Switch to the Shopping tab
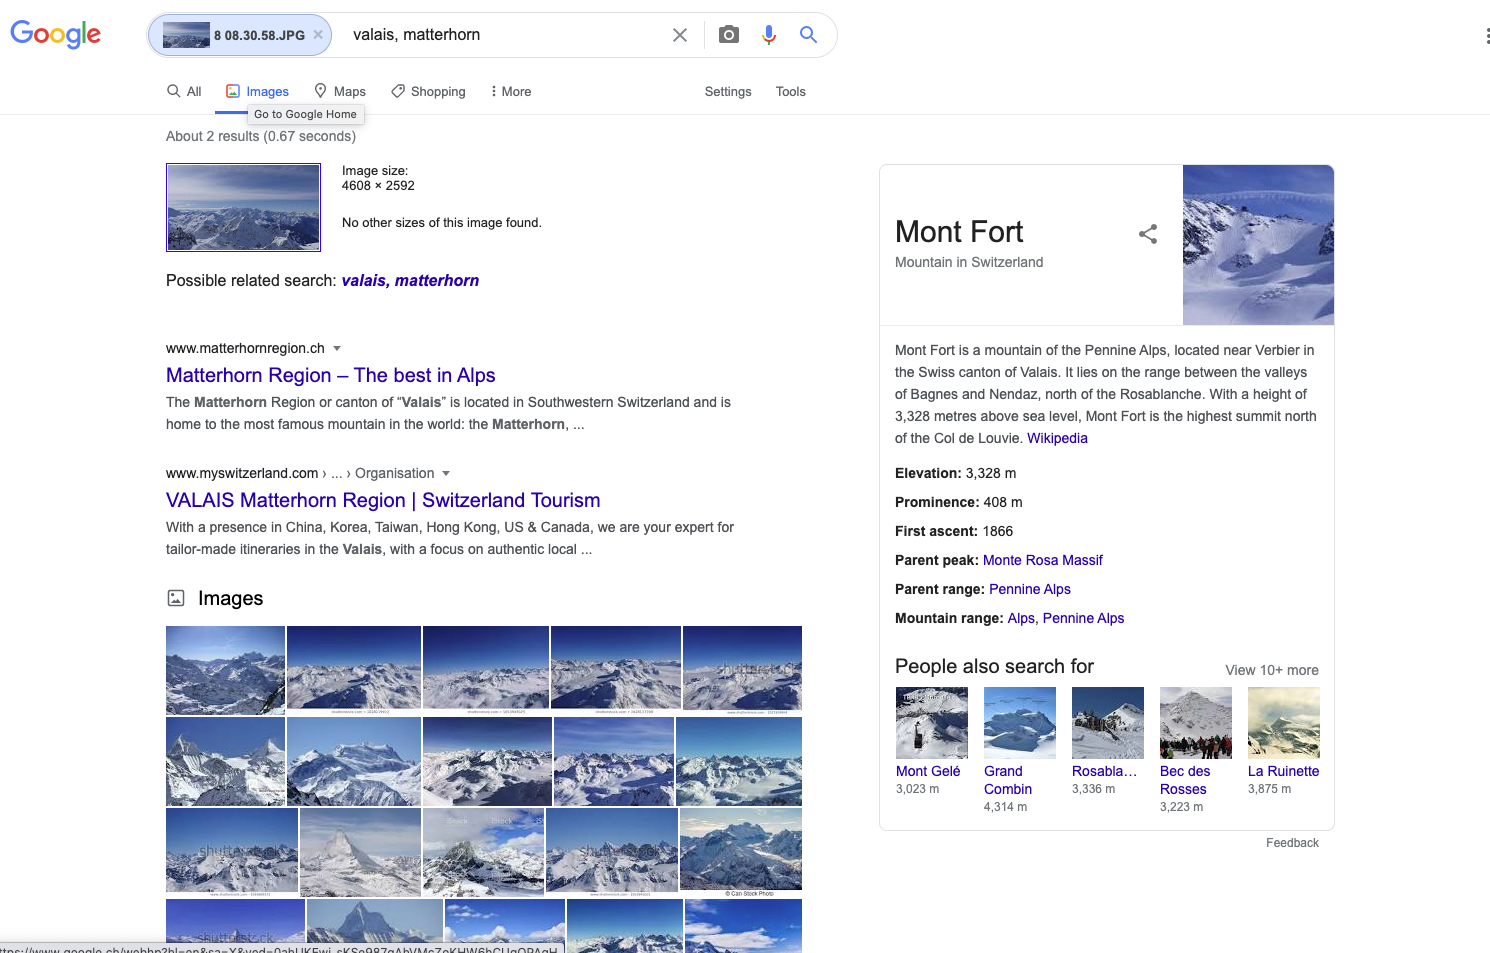 click(x=428, y=91)
